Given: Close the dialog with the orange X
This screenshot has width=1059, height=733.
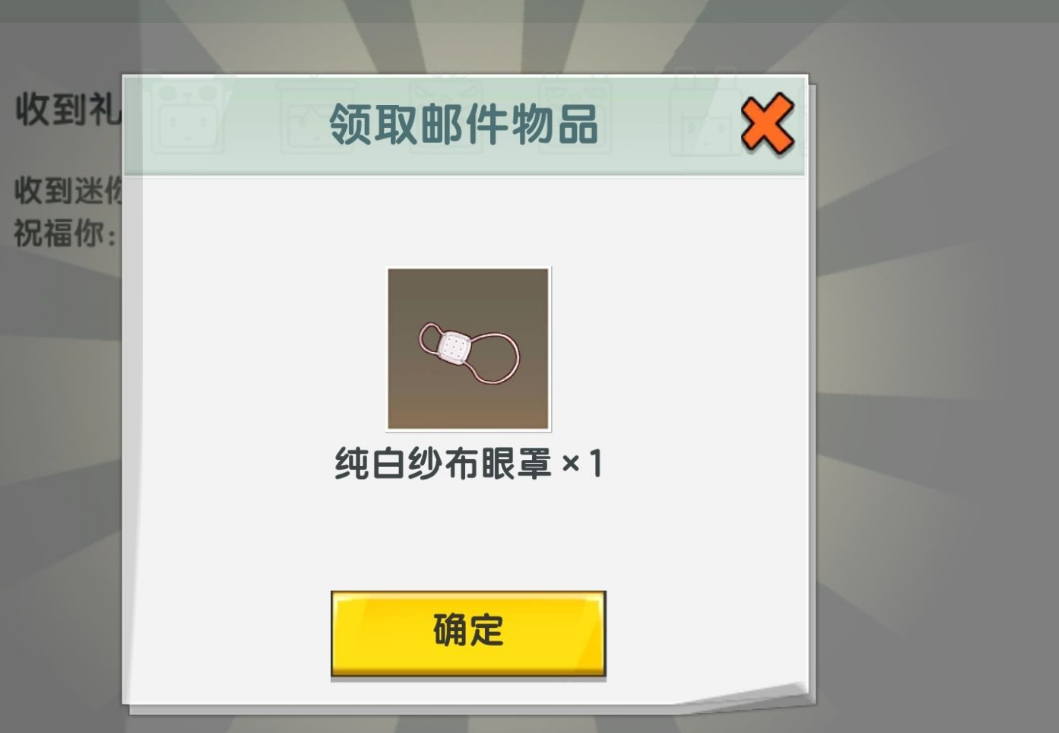Looking at the screenshot, I should [767, 123].
